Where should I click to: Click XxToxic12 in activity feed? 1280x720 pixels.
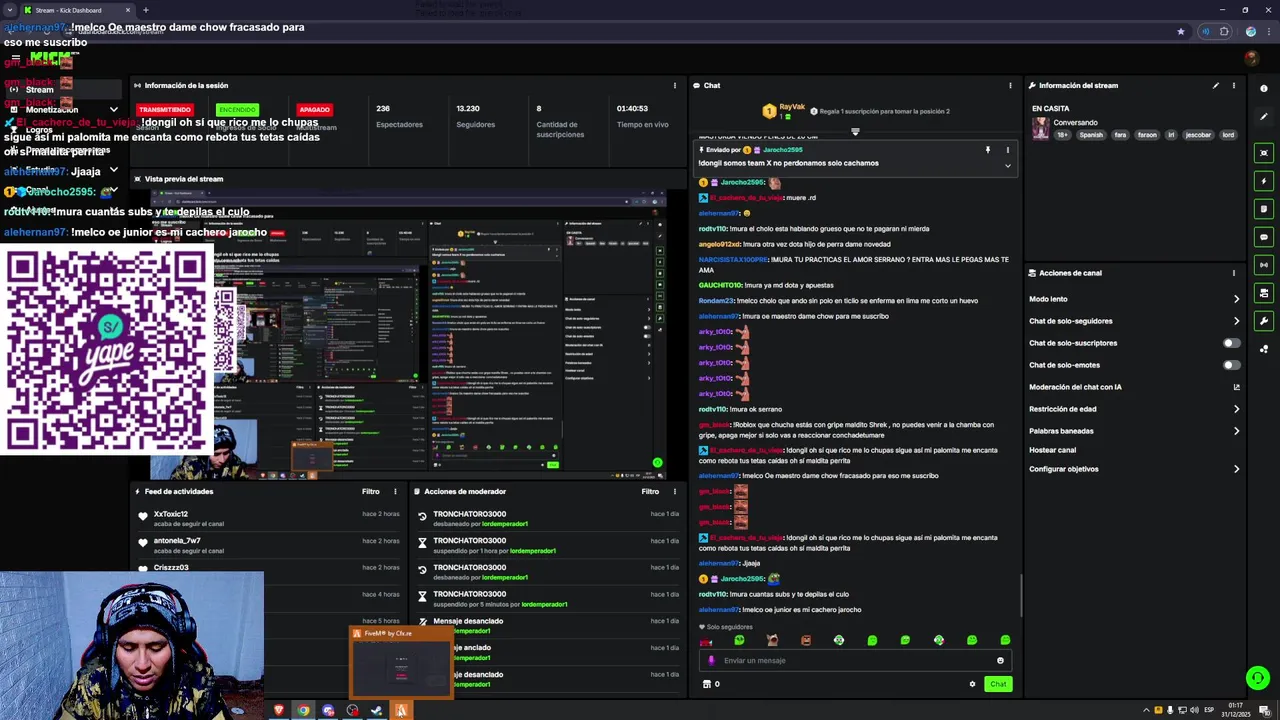(x=171, y=514)
